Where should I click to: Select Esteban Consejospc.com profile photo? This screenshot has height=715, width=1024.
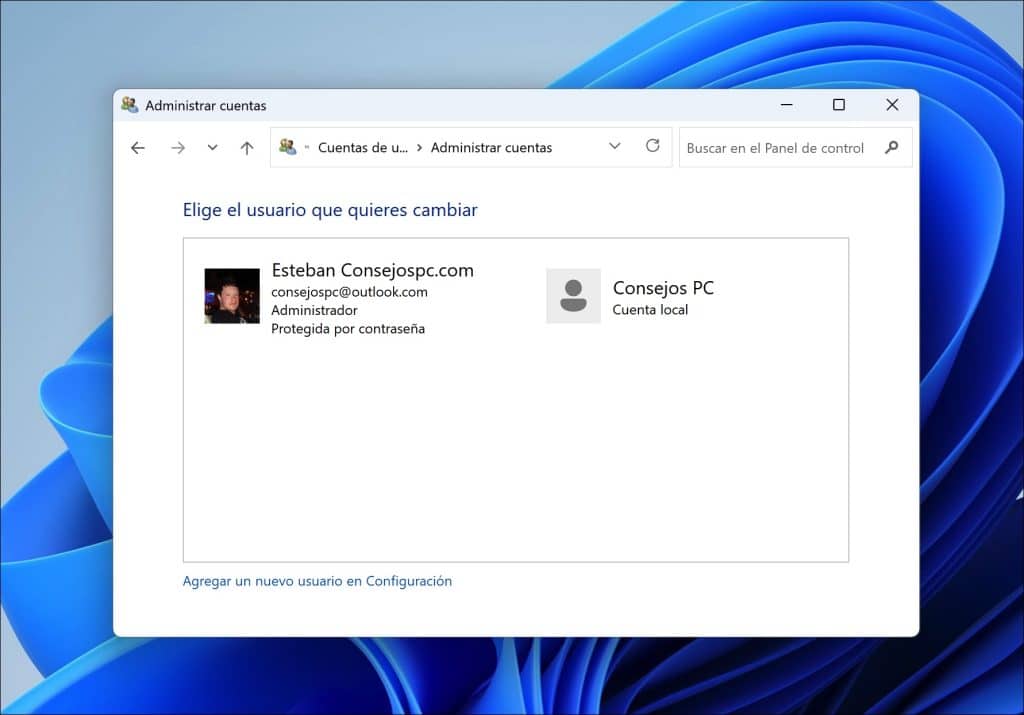(232, 296)
